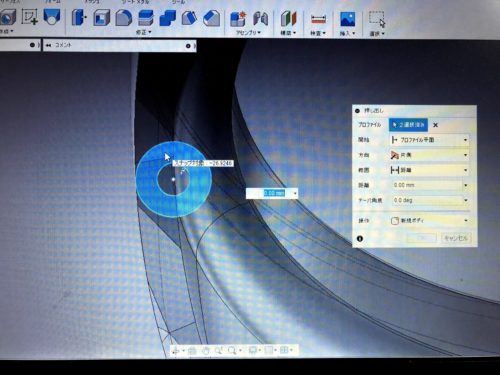Click the キャンセル button
The width and height of the screenshot is (500, 375).
456,238
